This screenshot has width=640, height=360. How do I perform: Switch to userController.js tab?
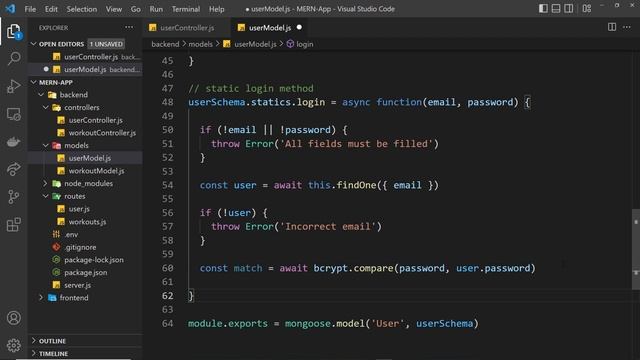coord(186,28)
